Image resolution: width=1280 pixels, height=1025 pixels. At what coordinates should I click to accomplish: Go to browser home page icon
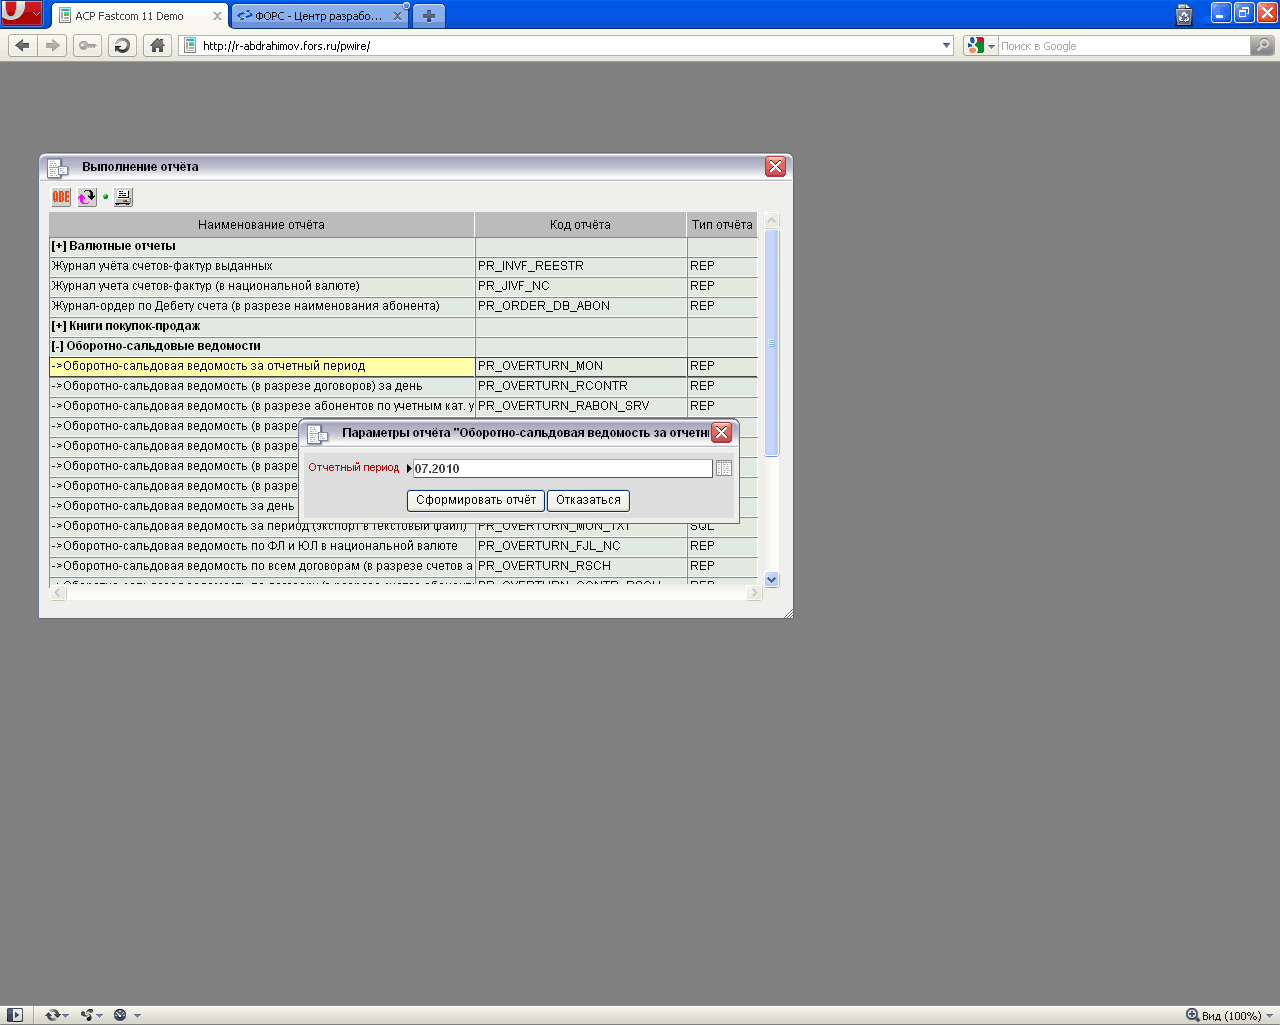click(157, 45)
